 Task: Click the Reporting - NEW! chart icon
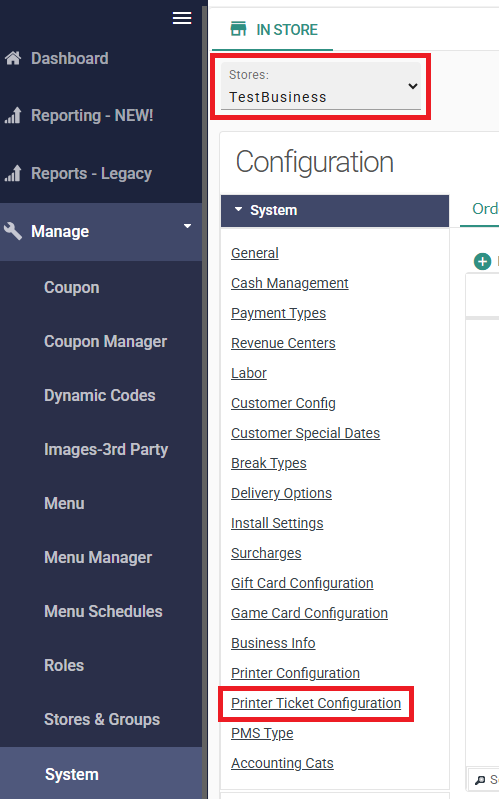pyautogui.click(x=13, y=115)
